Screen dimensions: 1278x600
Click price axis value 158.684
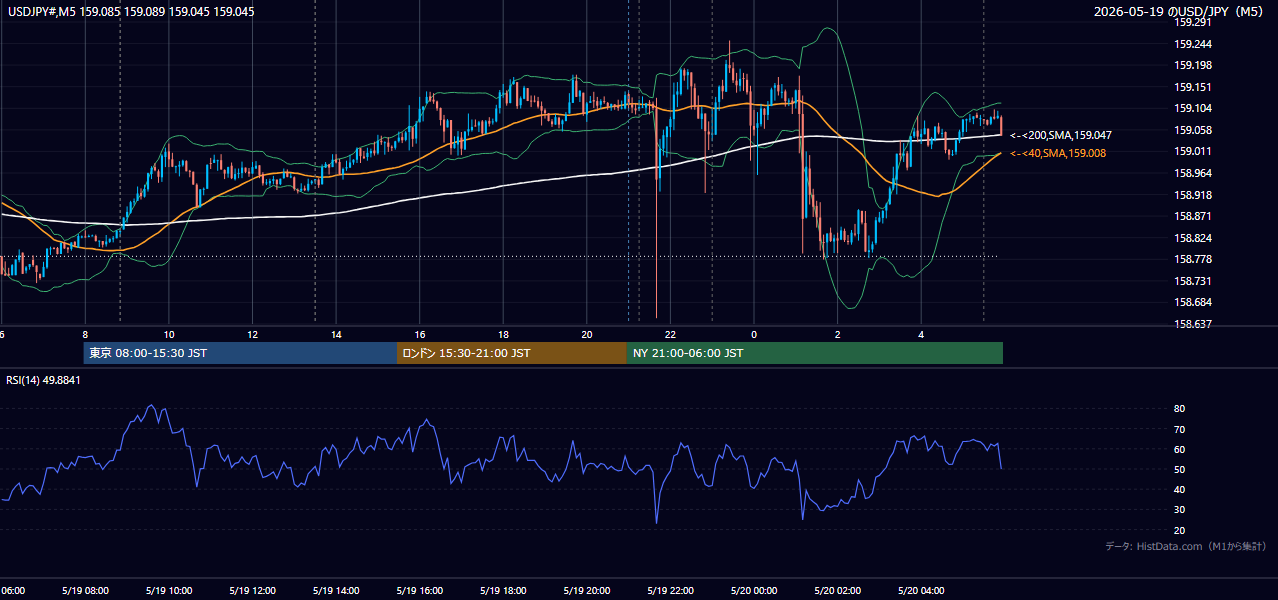[1193, 302]
